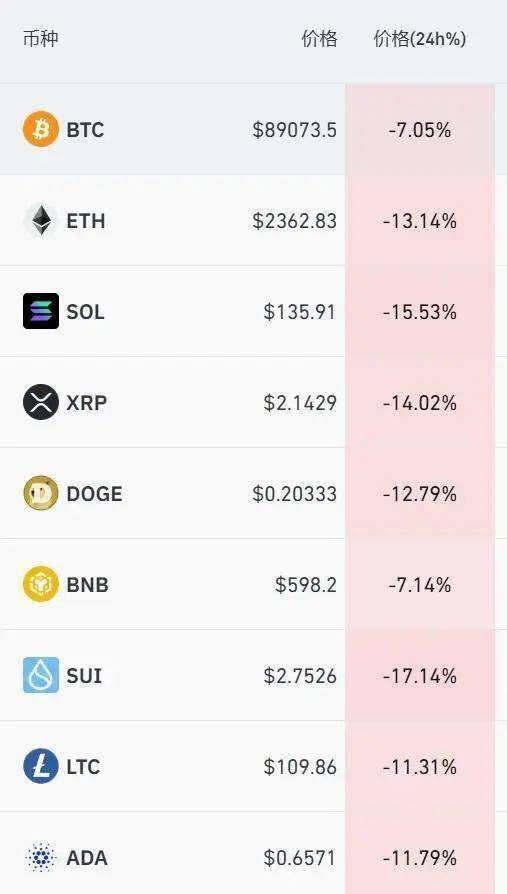
Task: Select the SUI -17.14% change cell
Action: [420, 675]
